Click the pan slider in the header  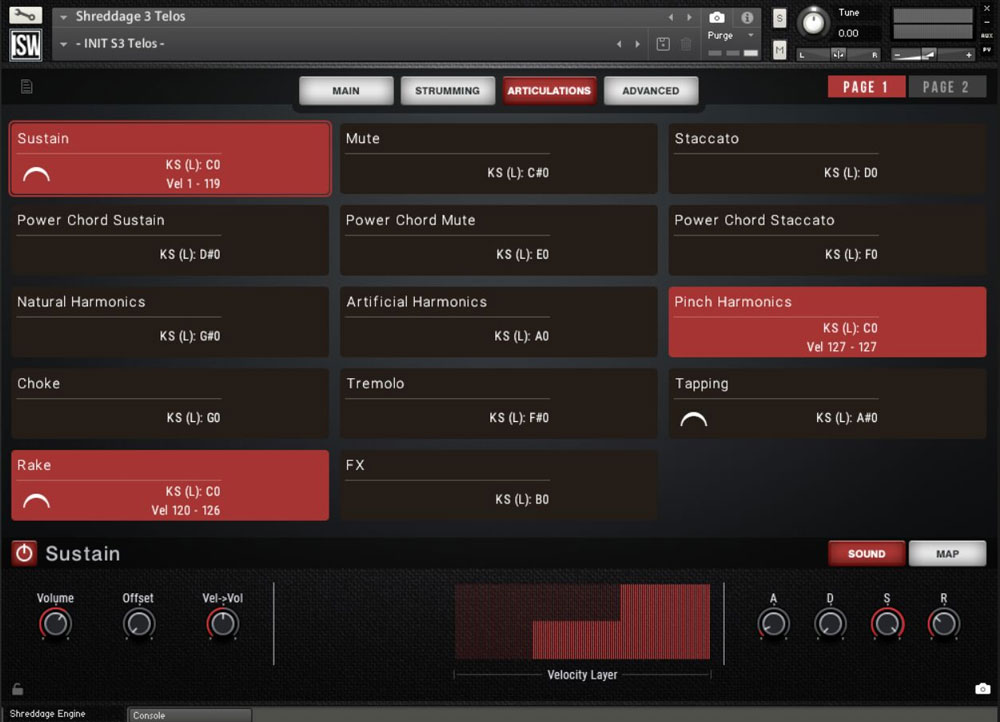(838, 55)
